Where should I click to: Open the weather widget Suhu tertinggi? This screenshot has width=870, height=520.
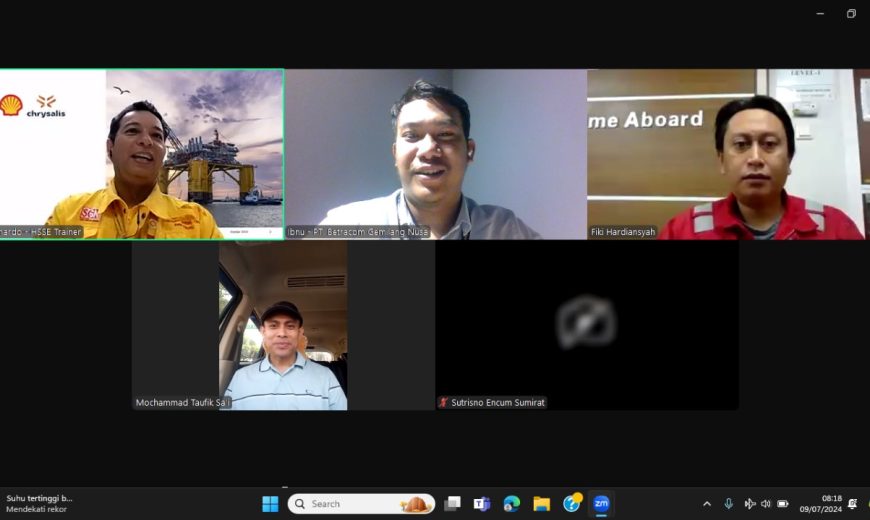coord(39,503)
